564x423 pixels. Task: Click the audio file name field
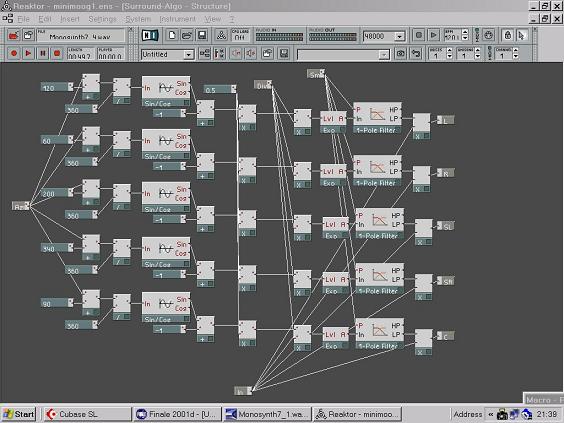(81, 36)
